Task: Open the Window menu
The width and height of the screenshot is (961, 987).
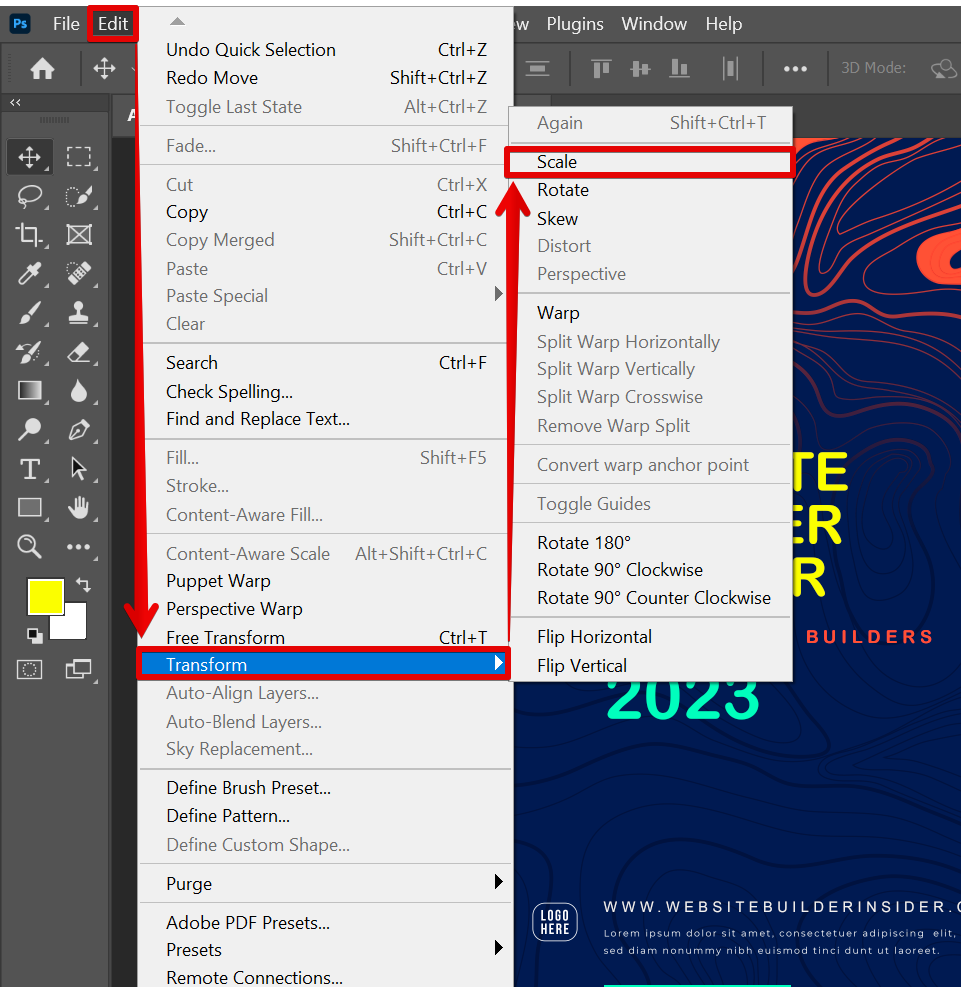Action: tap(654, 24)
